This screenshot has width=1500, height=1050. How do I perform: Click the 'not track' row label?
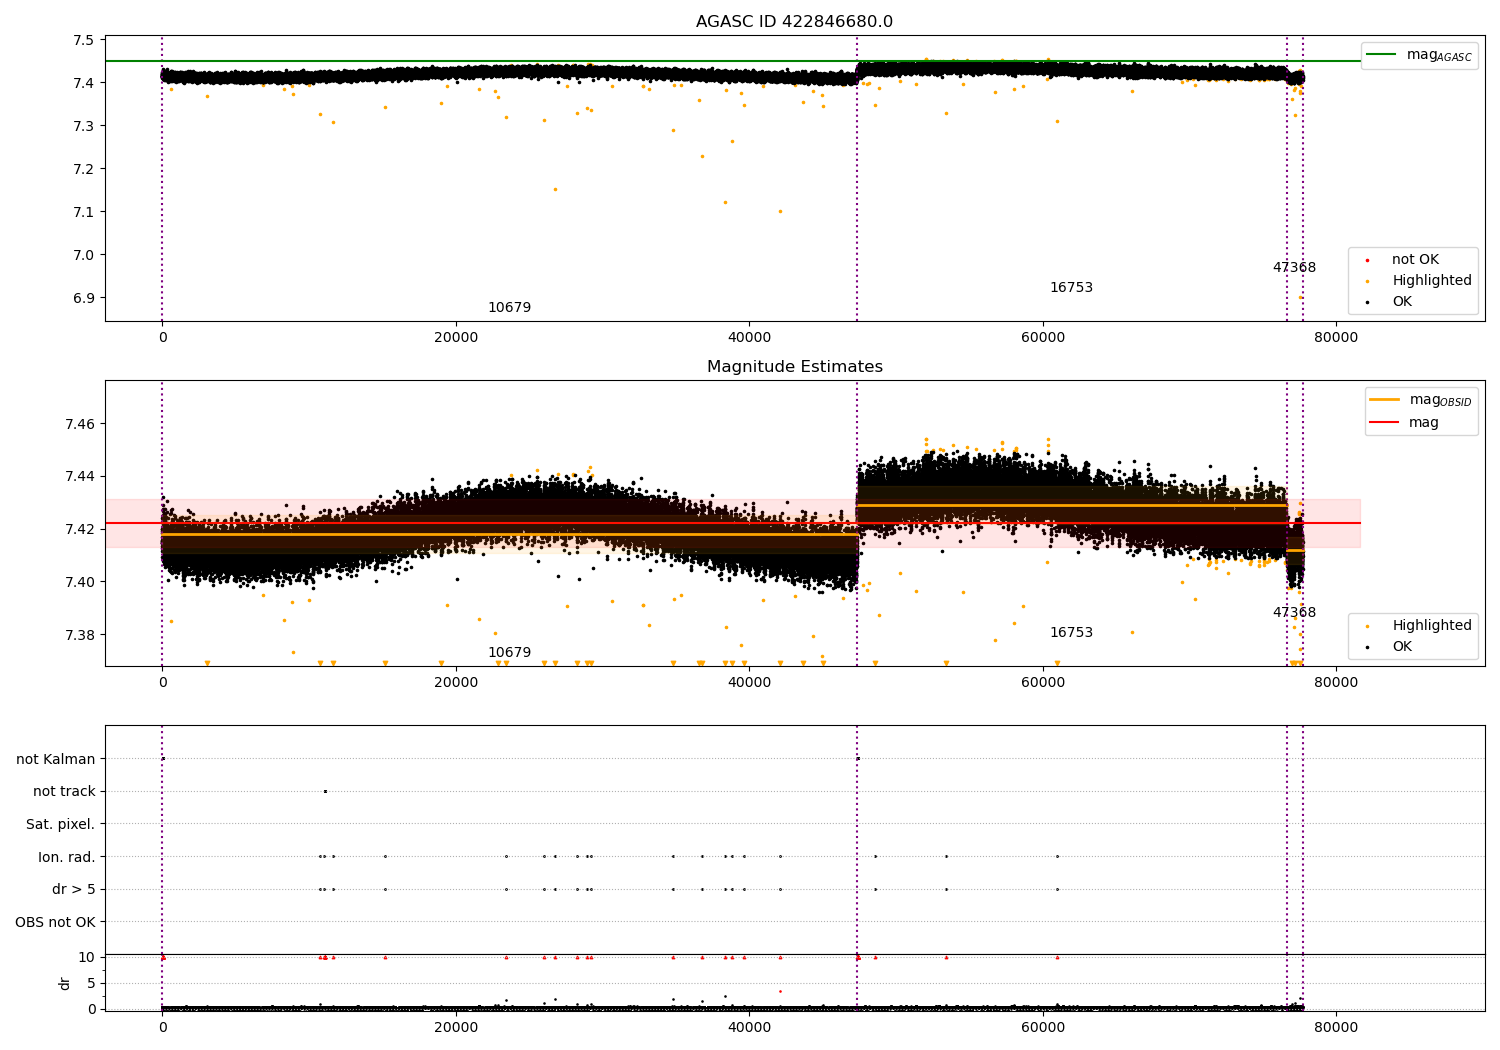pyautogui.click(x=64, y=791)
